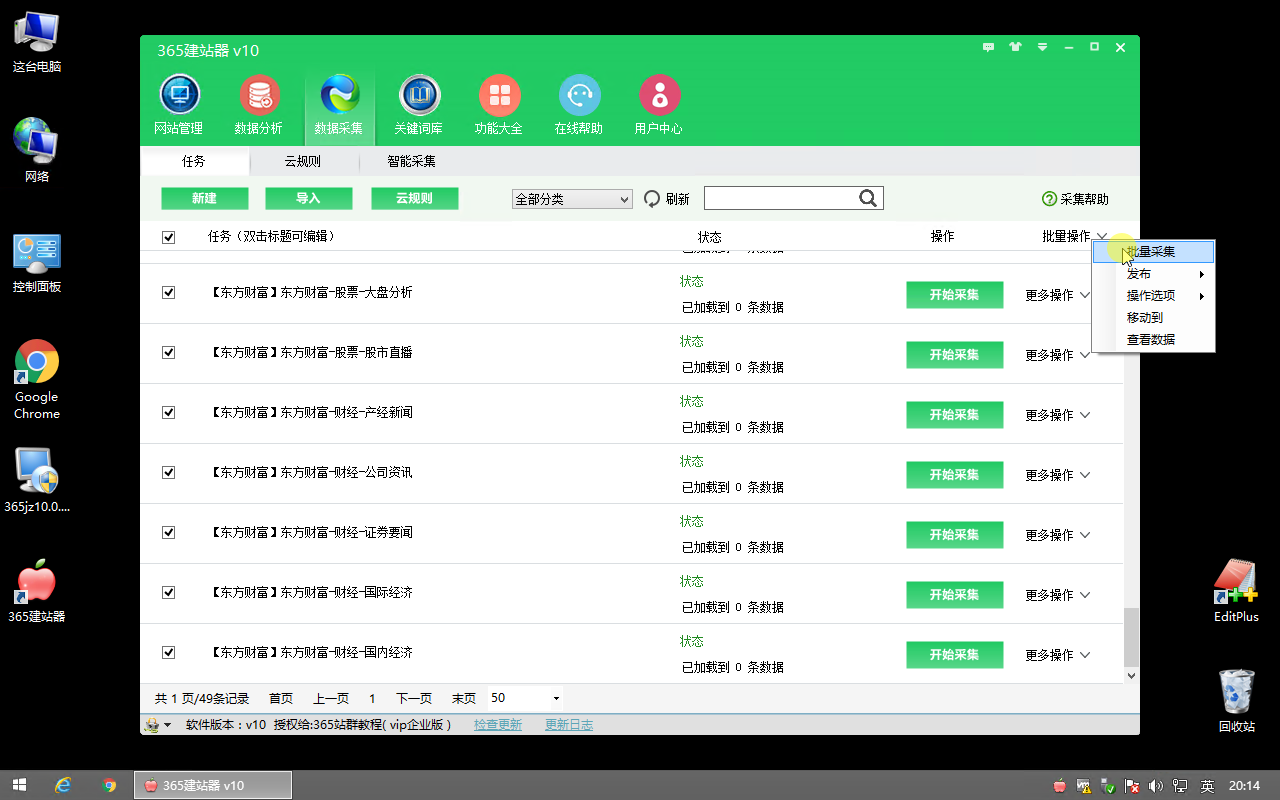Click the status bar settings gear icon
The image size is (1280, 800).
pos(153,725)
